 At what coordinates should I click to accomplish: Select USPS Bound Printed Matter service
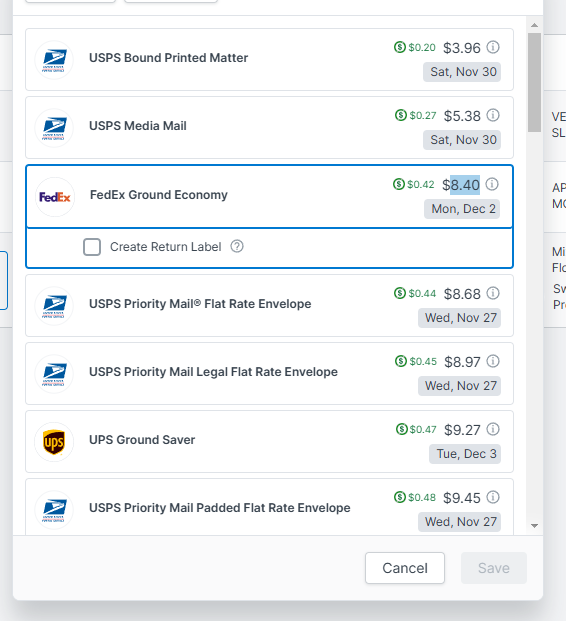pos(269,59)
